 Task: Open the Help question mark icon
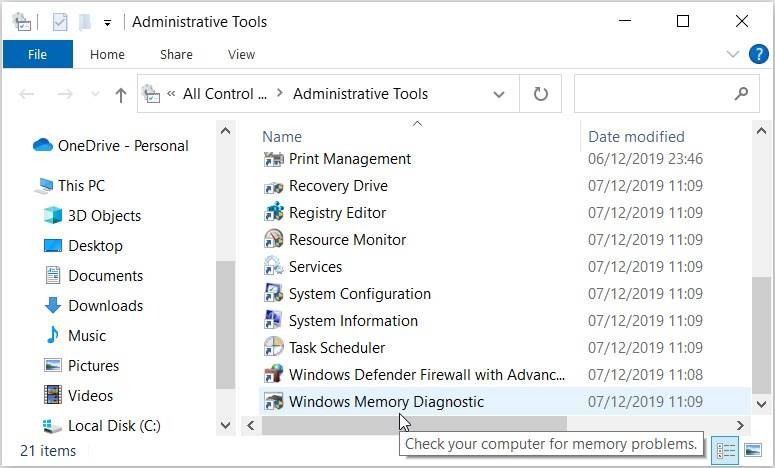[x=758, y=54]
